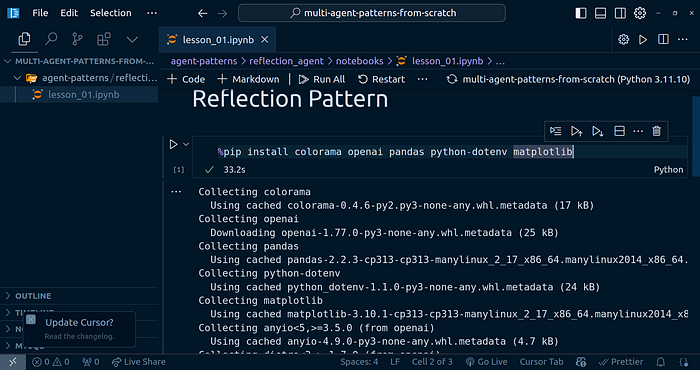
Task: Change indentation Spaces: 4
Action: click(359, 362)
